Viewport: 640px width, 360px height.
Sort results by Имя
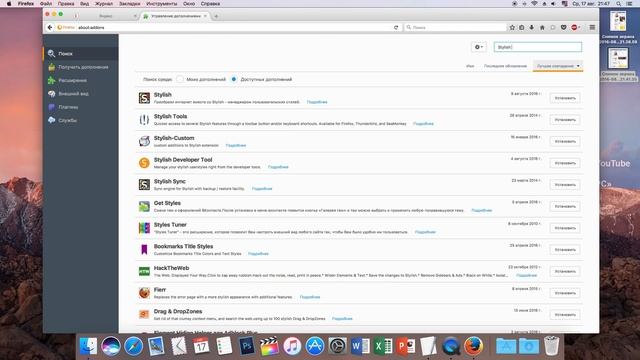click(470, 66)
